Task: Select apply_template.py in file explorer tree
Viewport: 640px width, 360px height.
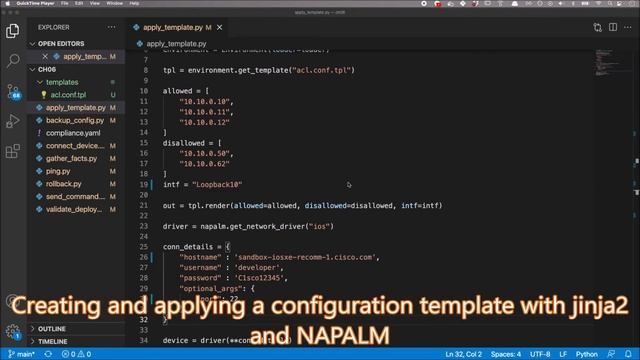Action: tap(76, 107)
